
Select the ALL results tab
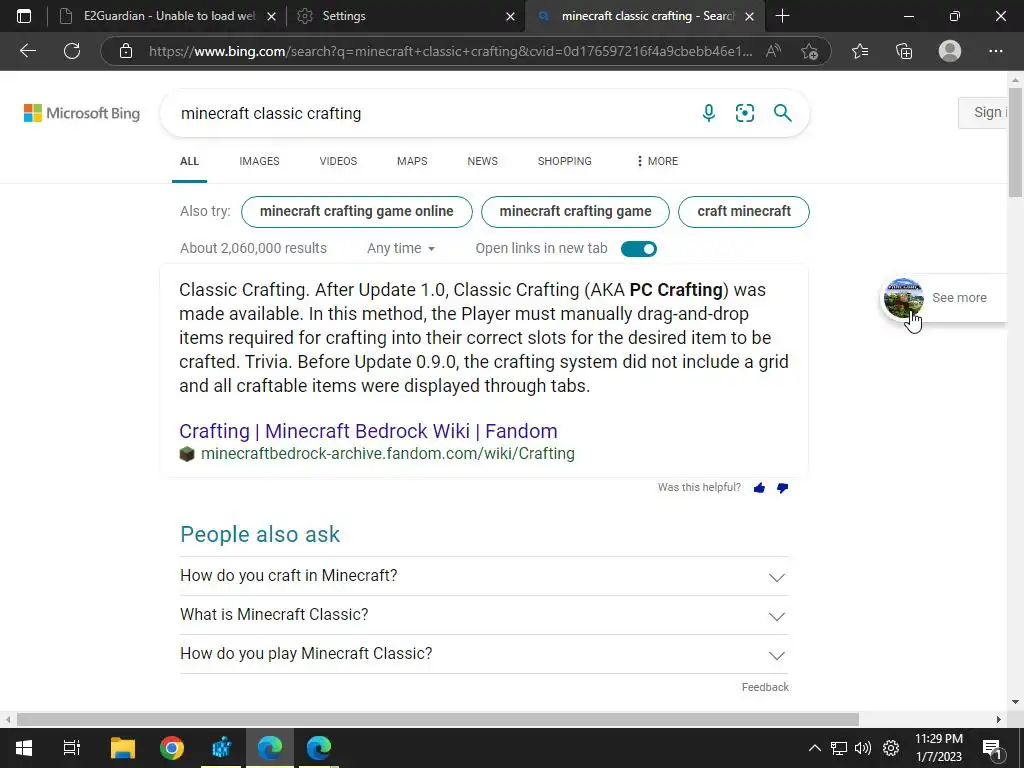click(189, 161)
